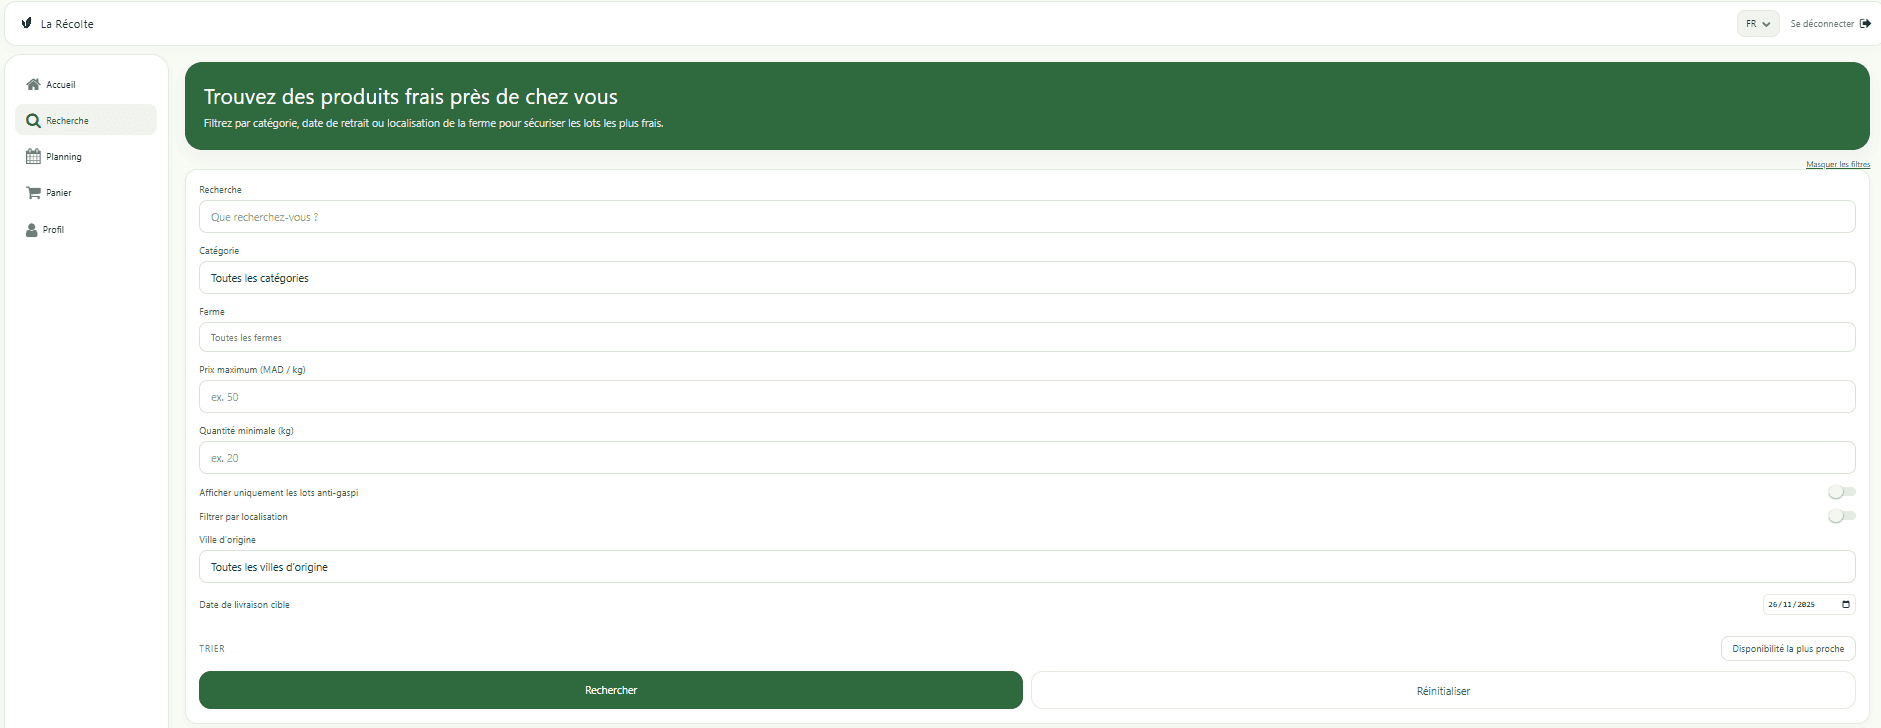
Task: Open the Ville d'origine dropdown
Action: (1026, 567)
